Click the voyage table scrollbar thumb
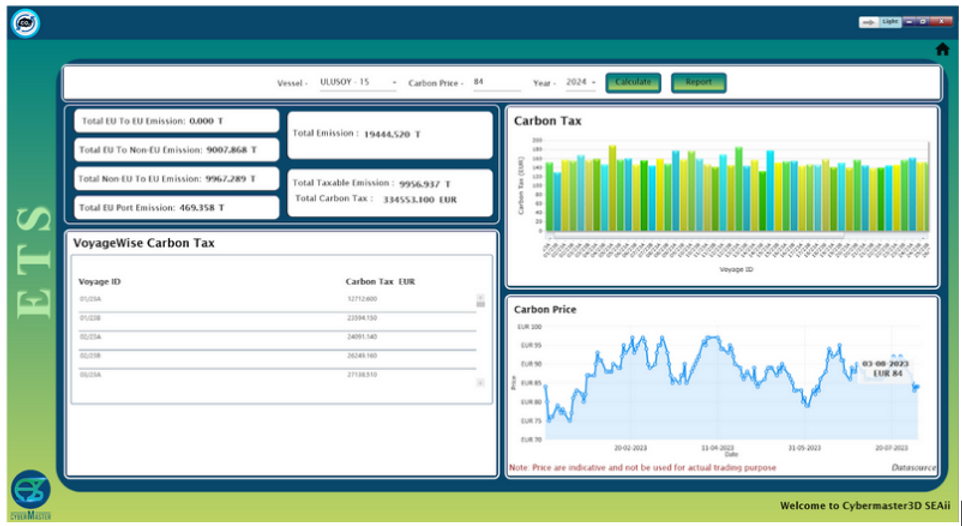The height and width of the screenshot is (526, 962). [480, 304]
